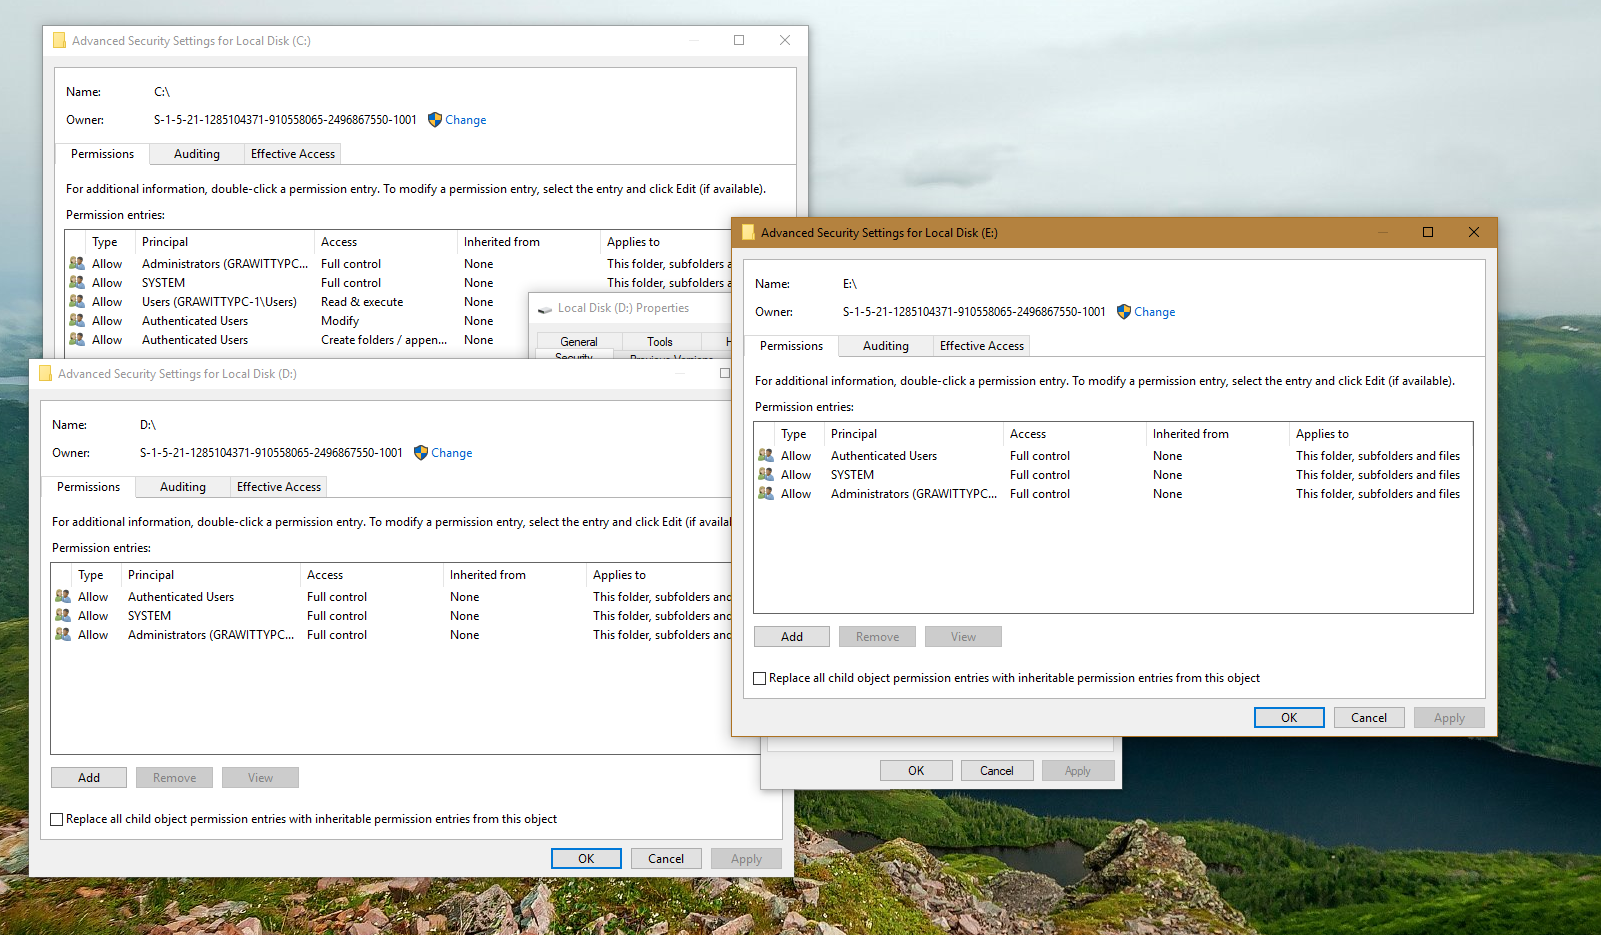The width and height of the screenshot is (1601, 935).
Task: Click the drive icon in Local Disk (D:) Properties title
Action: [545, 309]
